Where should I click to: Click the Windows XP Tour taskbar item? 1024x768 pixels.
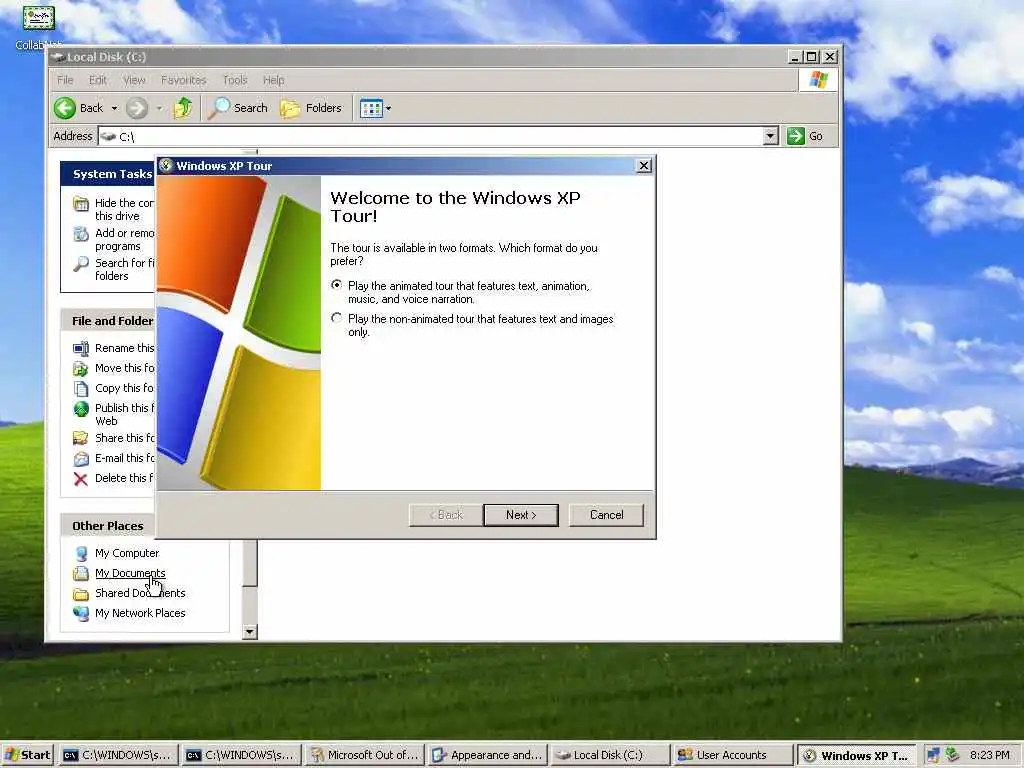point(856,755)
